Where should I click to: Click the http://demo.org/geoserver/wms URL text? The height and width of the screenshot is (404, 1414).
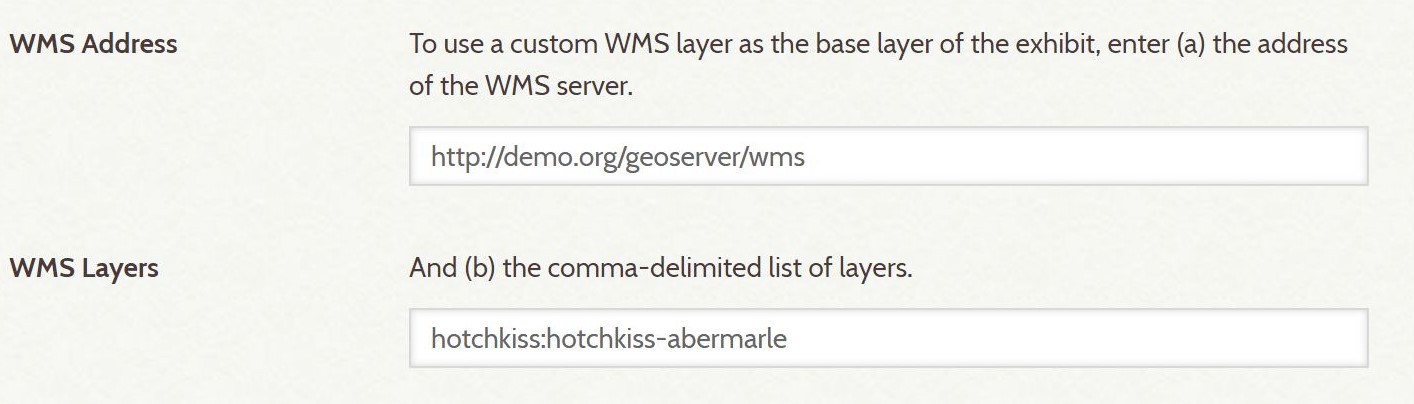pos(618,157)
